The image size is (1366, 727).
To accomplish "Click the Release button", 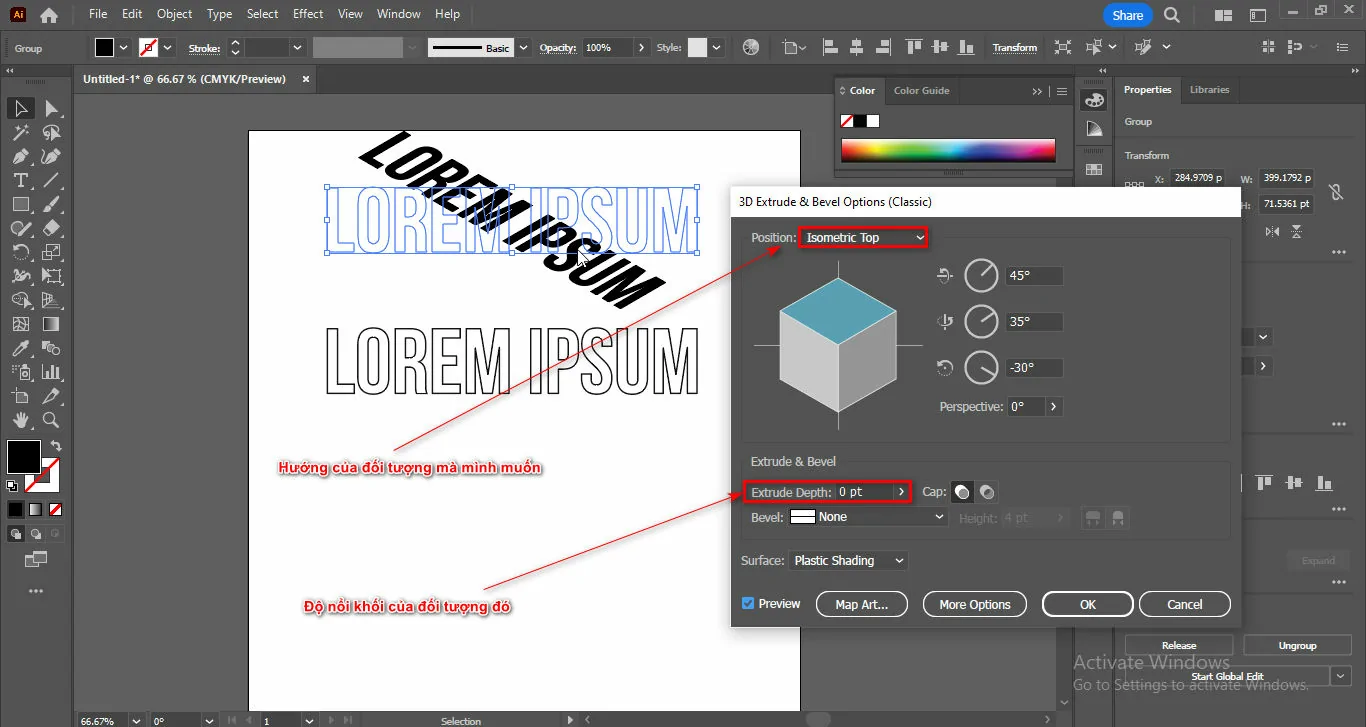I will coord(1179,644).
